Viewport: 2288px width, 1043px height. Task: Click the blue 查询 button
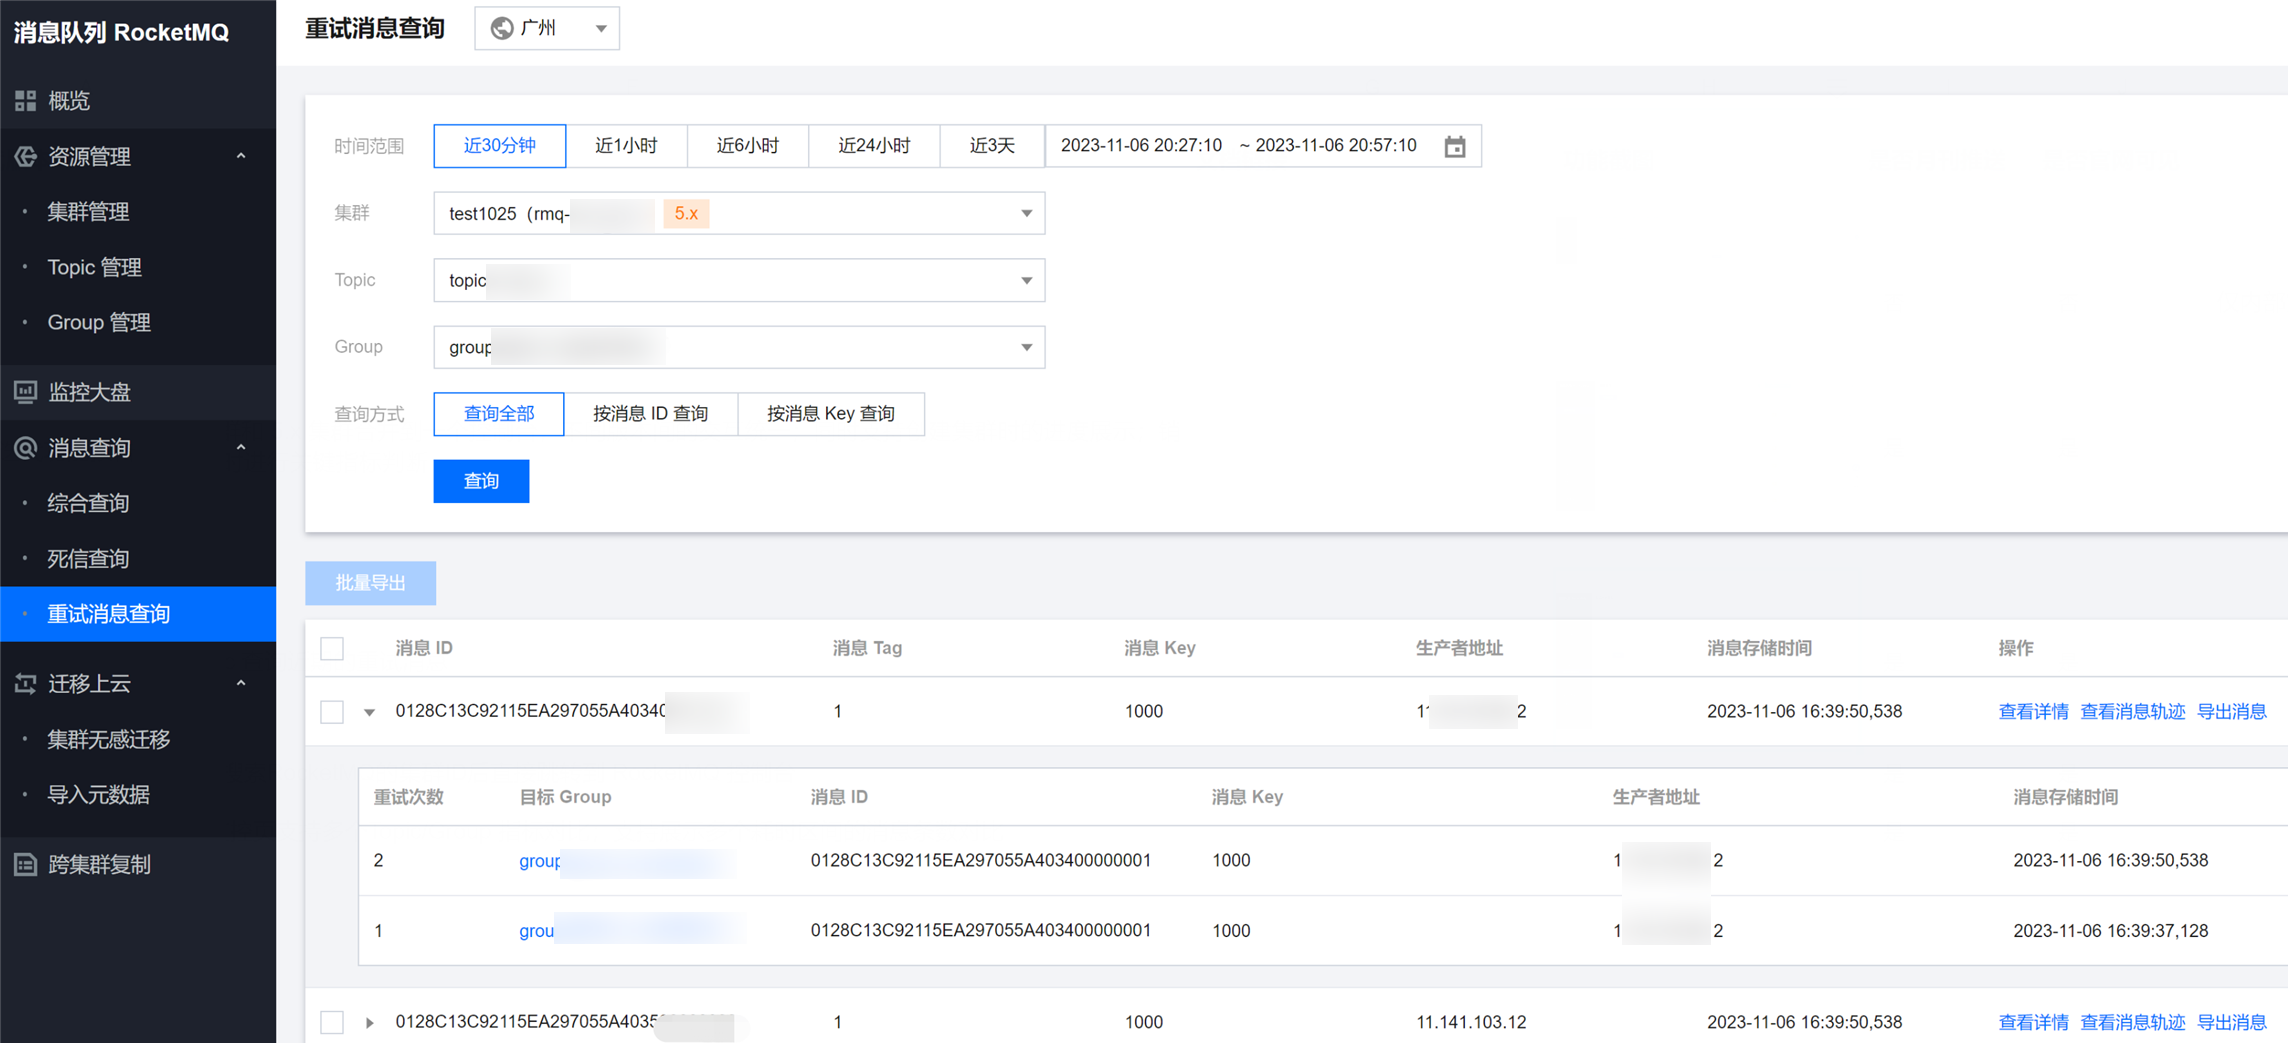click(481, 481)
